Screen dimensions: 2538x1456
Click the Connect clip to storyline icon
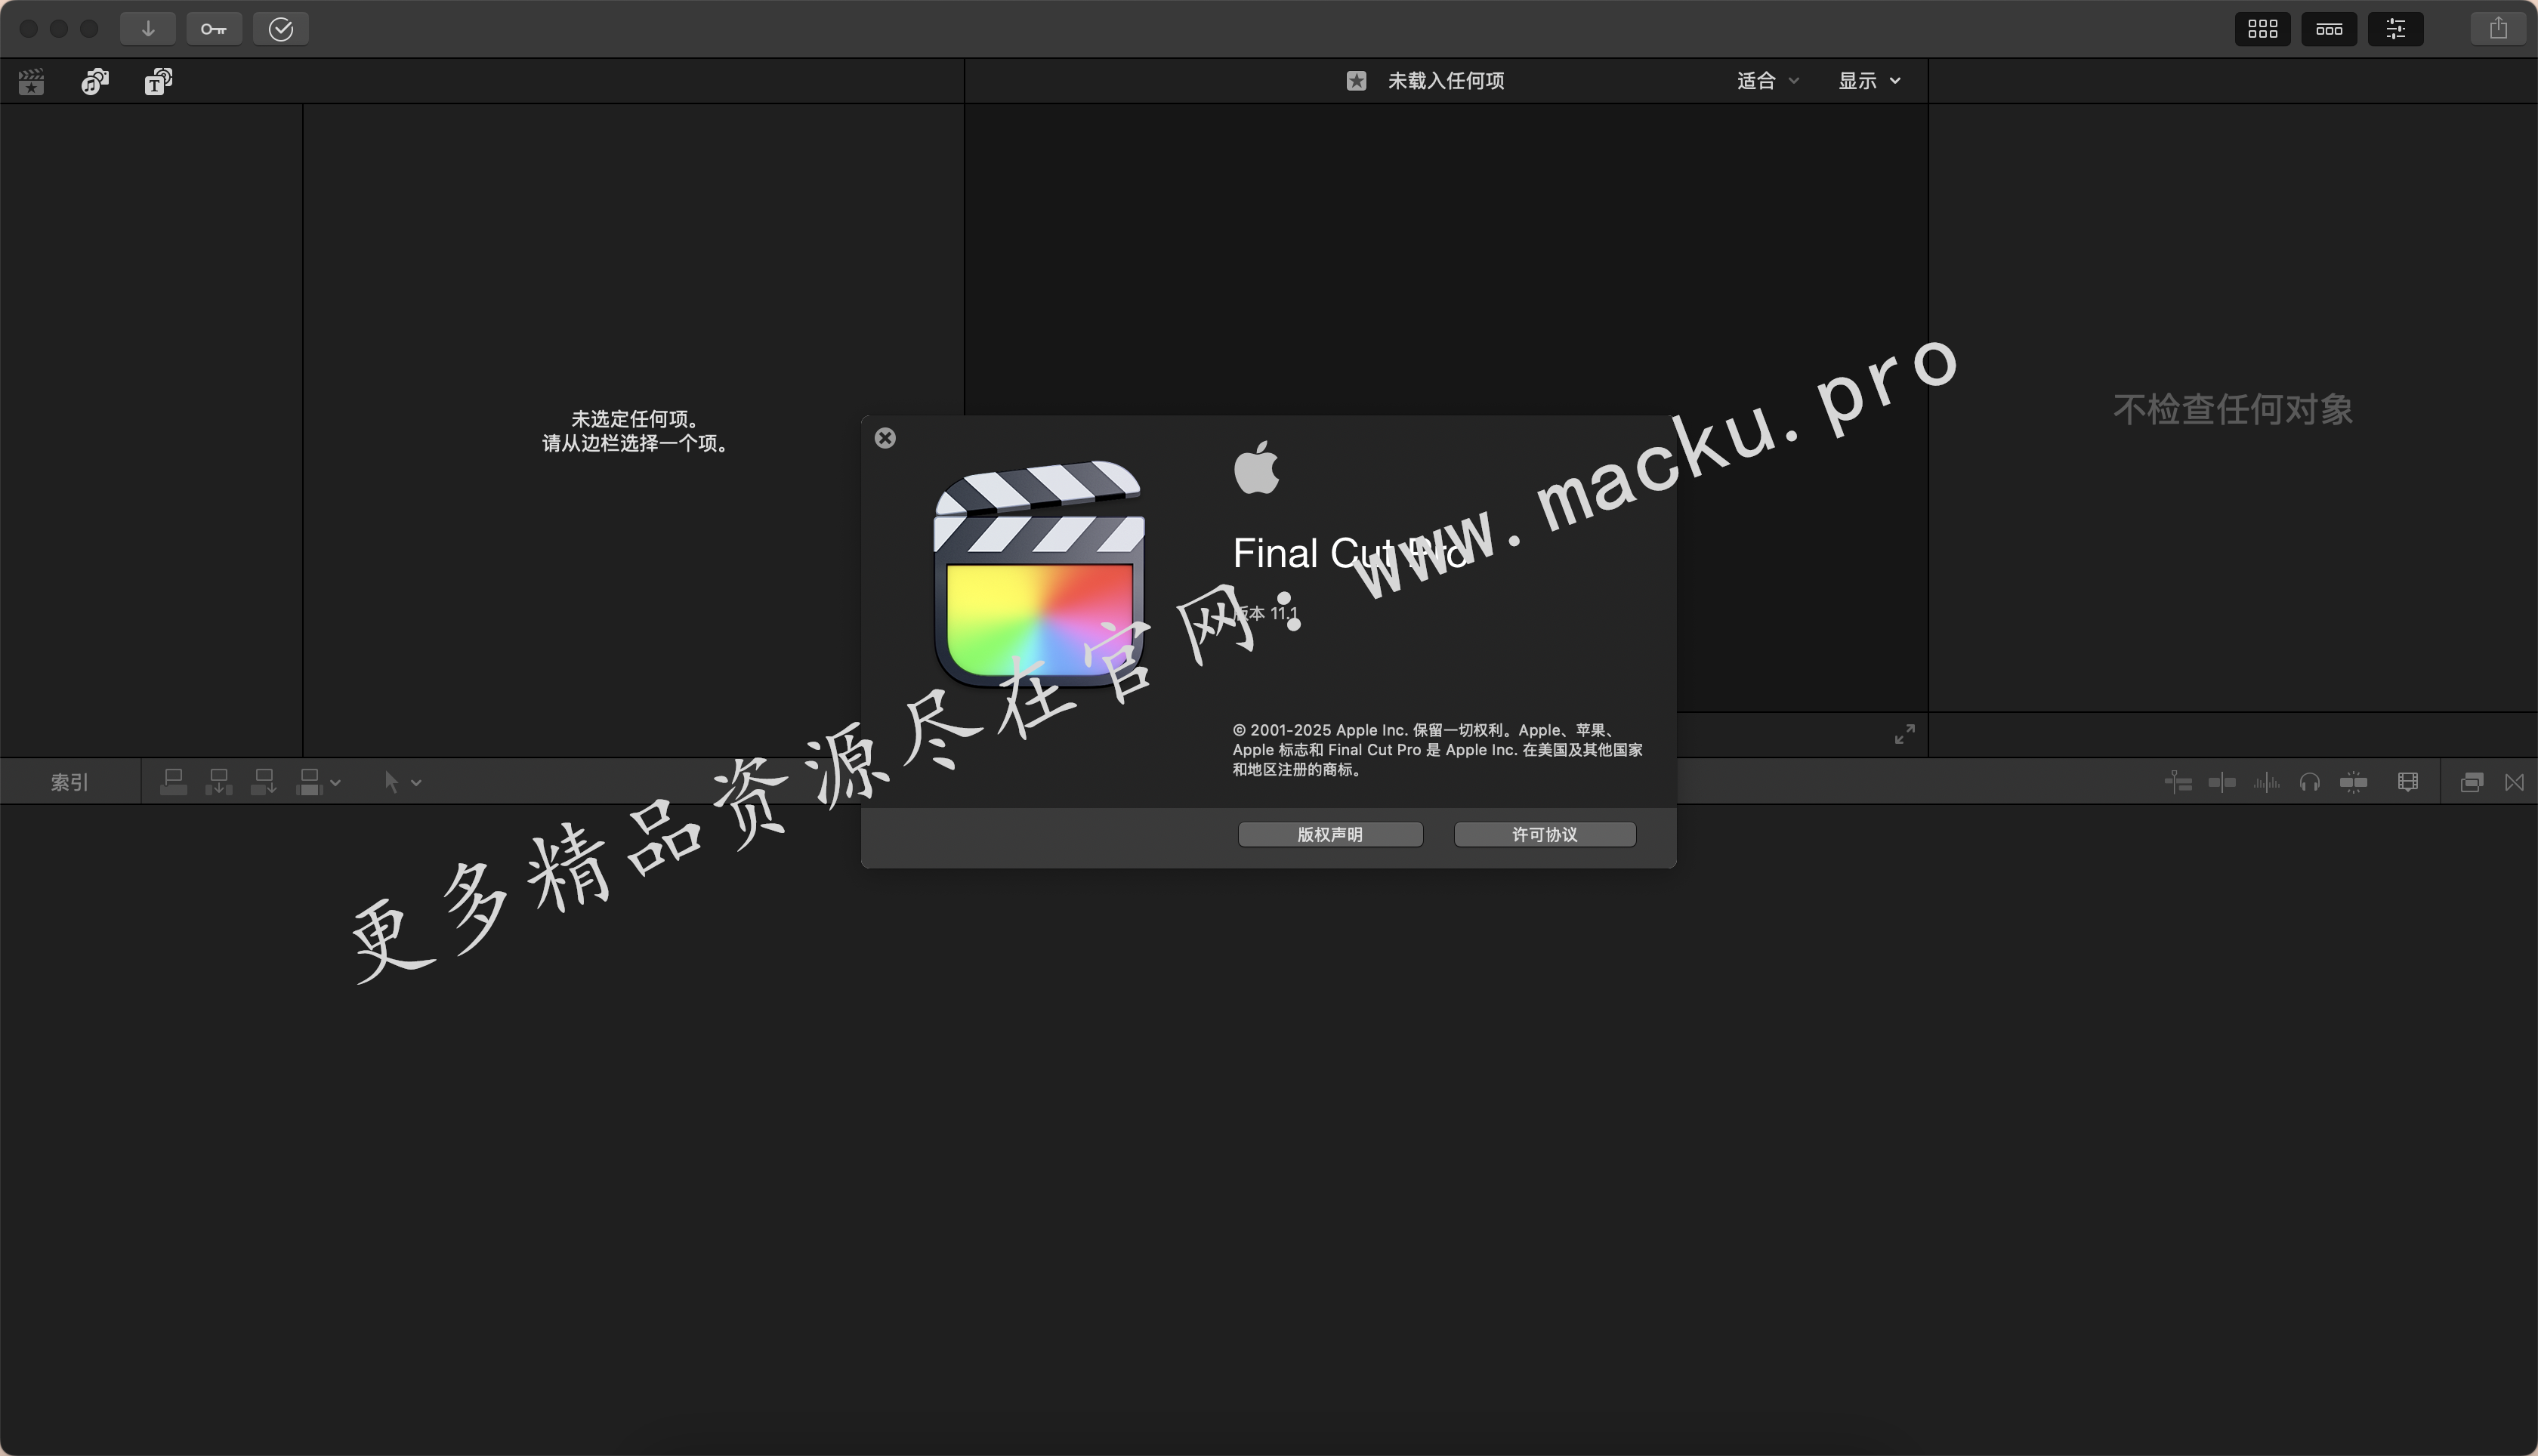173,782
